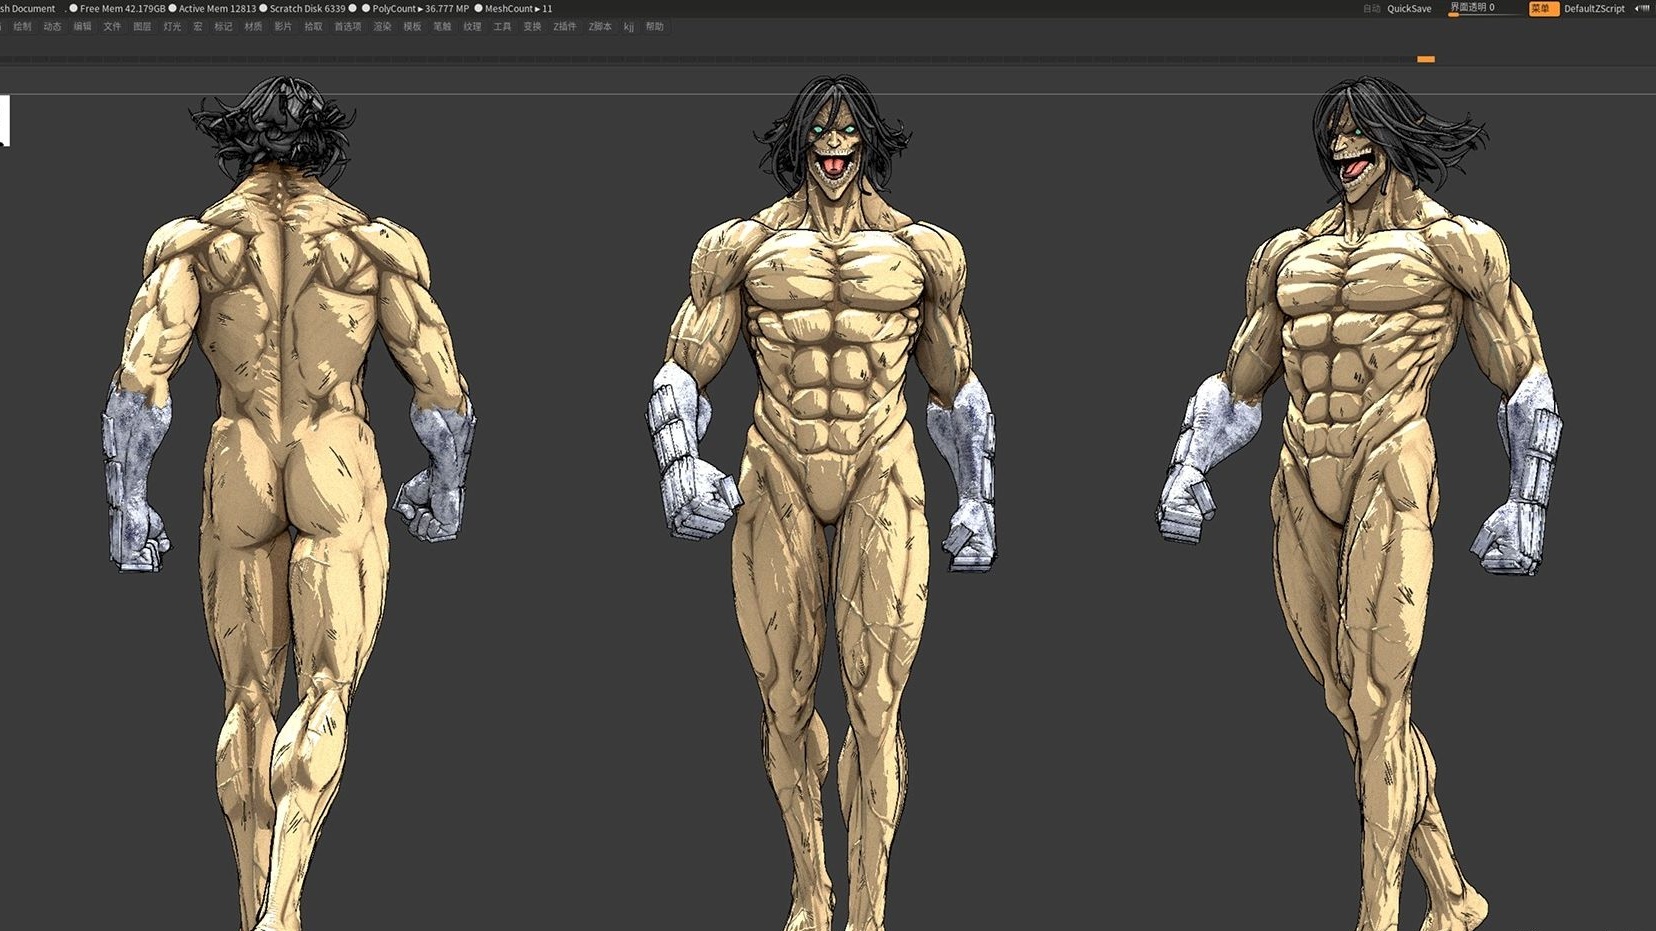Open the 动态 menu
Viewport: 1656px width, 931px height.
[x=52, y=27]
